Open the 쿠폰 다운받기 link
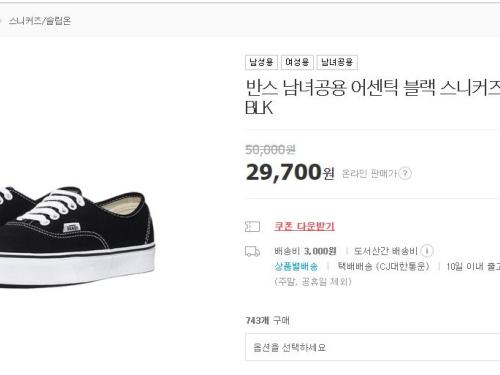Image resolution: width=500 pixels, height=375 pixels. (x=304, y=226)
